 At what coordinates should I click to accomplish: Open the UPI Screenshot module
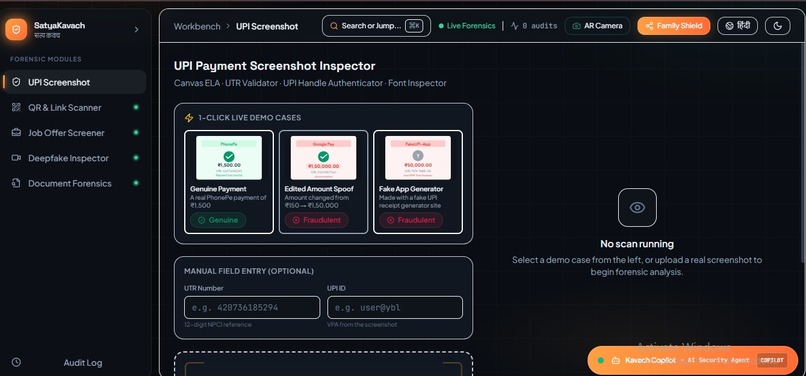coord(75,82)
